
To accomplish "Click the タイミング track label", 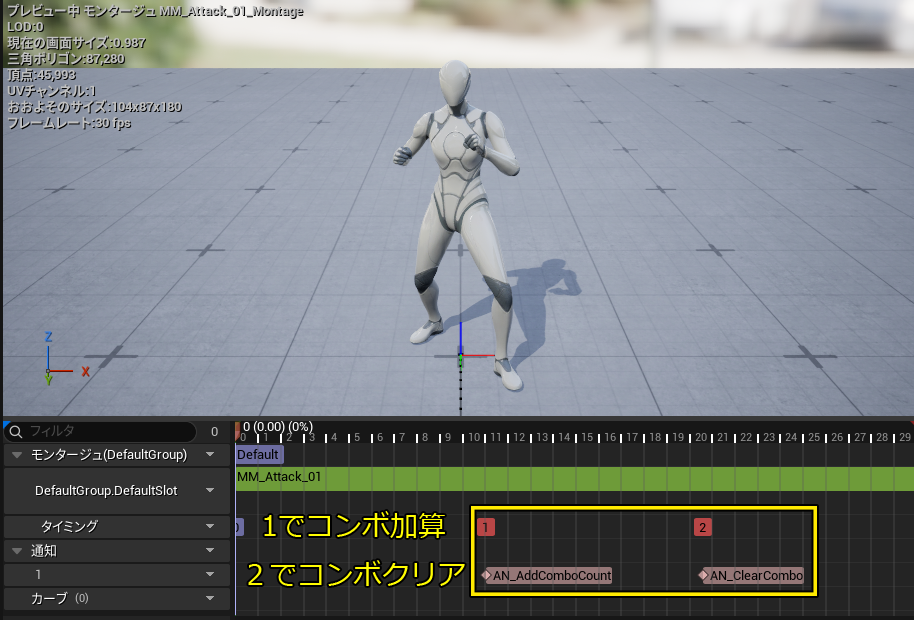I will [69, 527].
